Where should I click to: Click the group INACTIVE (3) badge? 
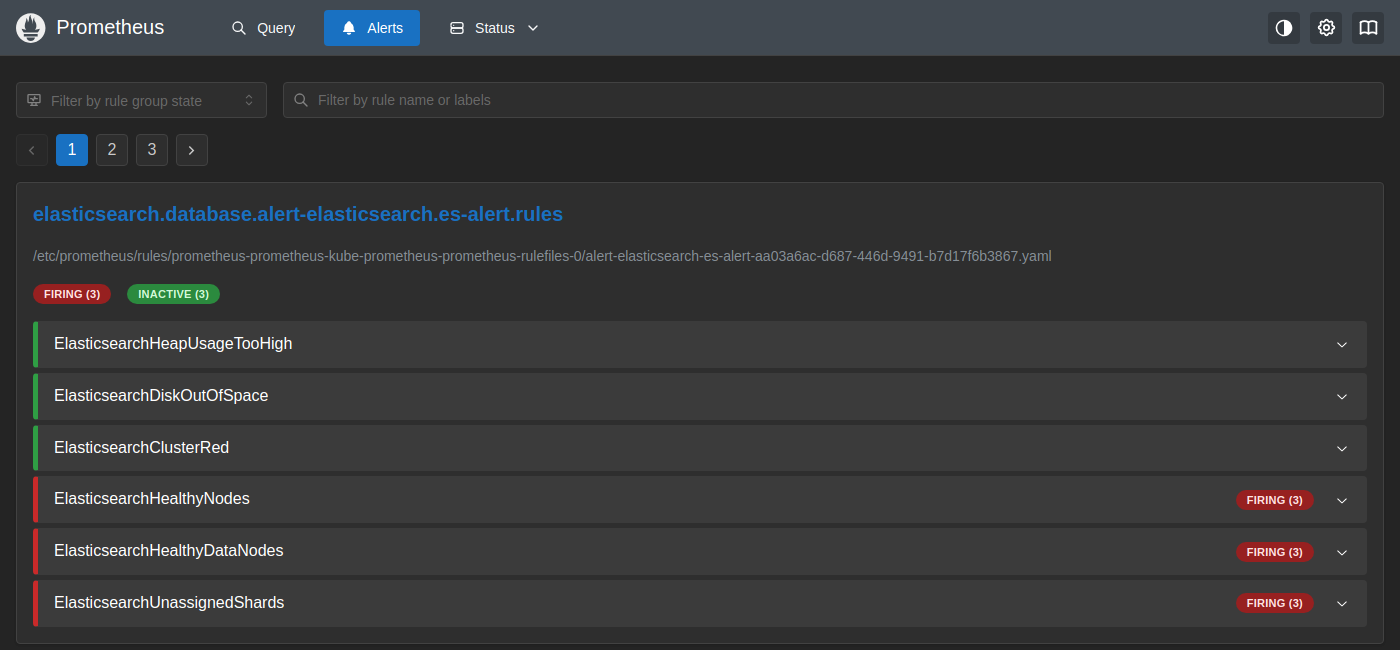coord(173,294)
